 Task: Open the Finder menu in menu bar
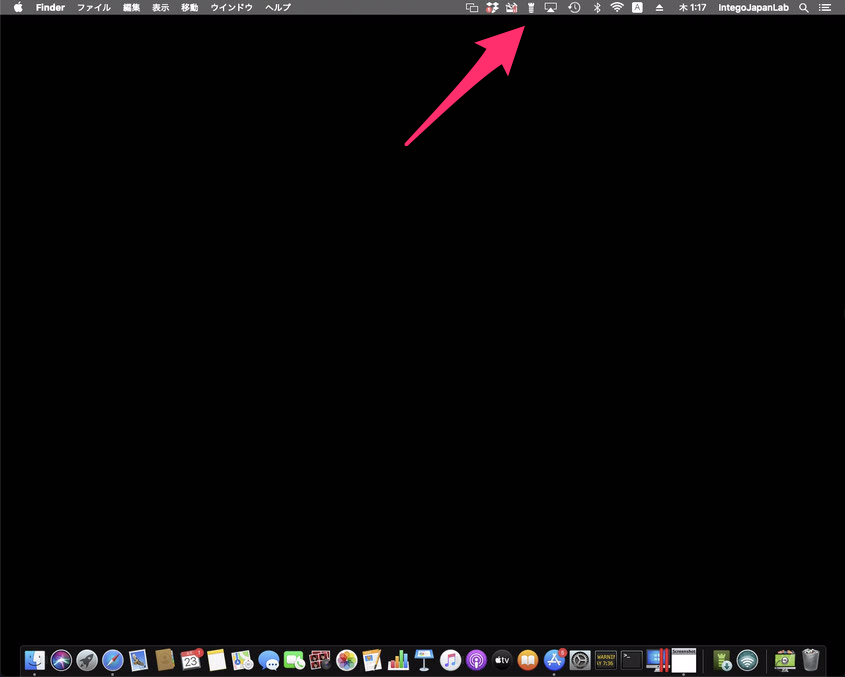coord(50,8)
